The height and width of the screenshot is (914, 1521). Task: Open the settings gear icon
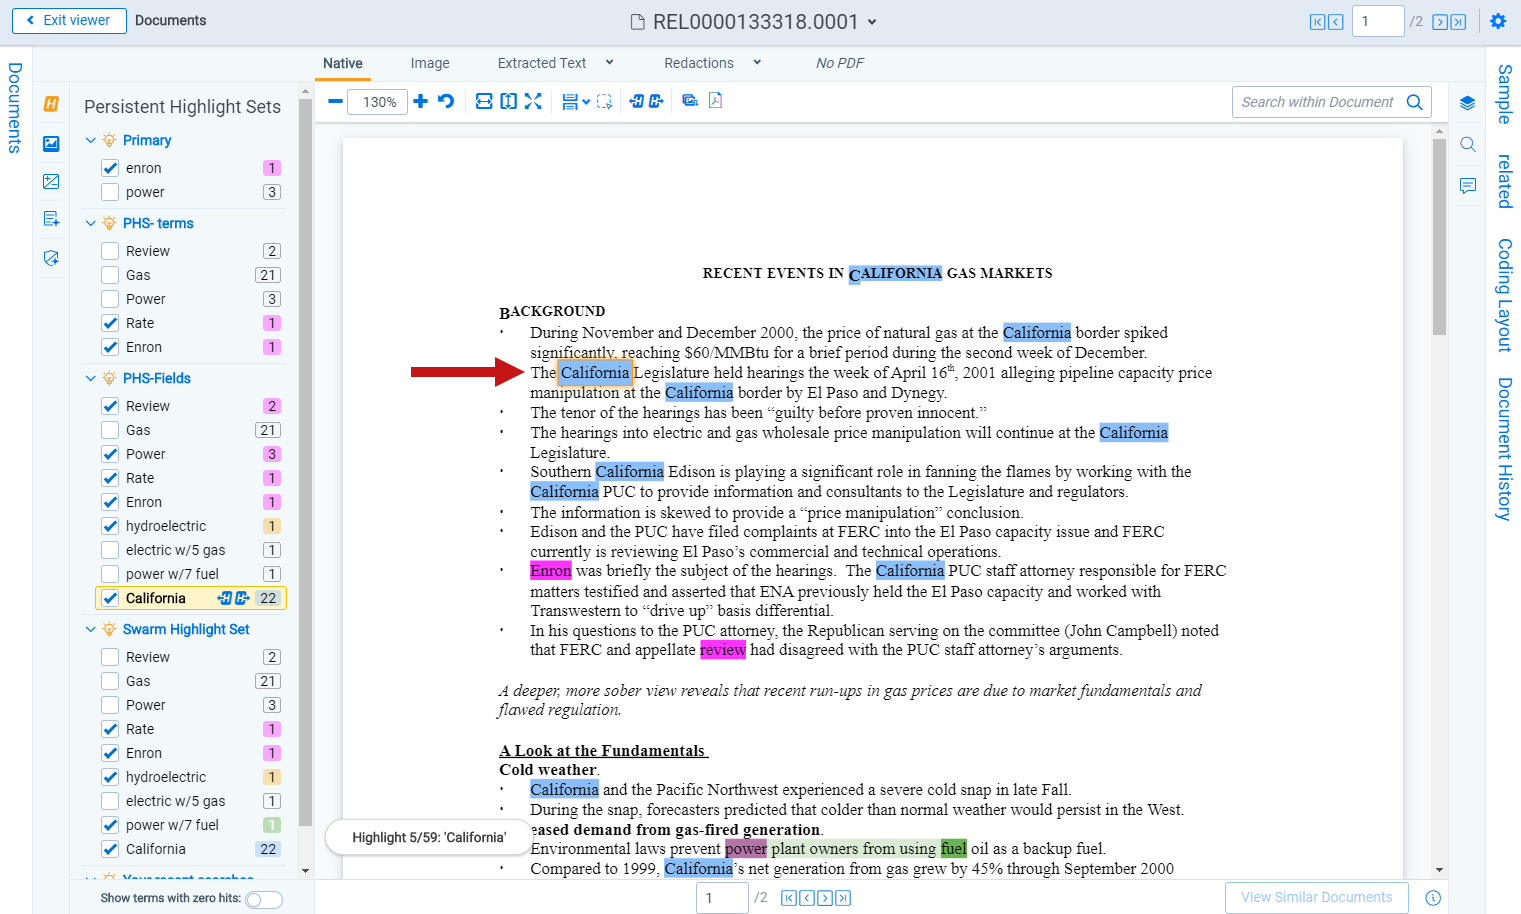1498,21
